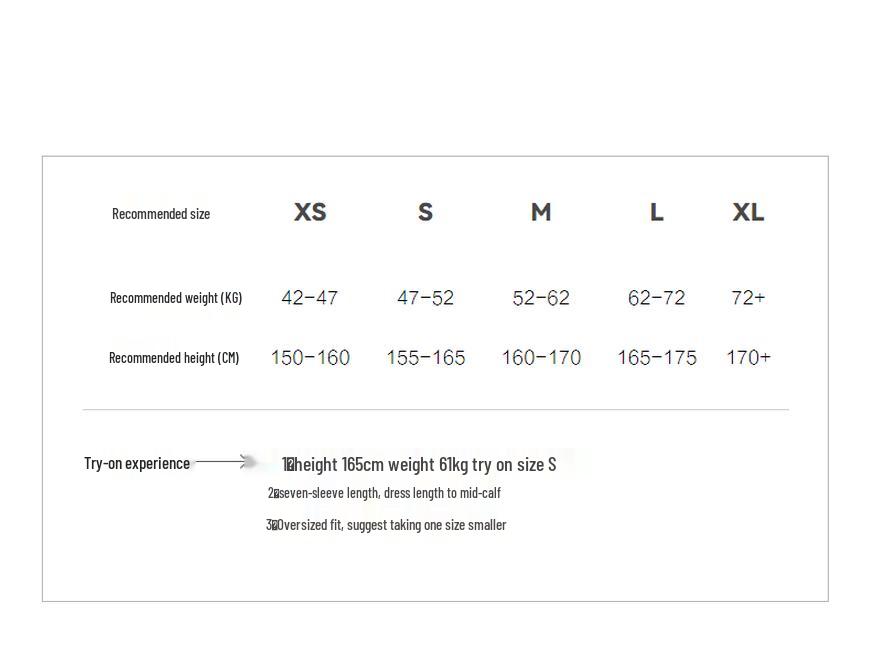The height and width of the screenshot is (654, 871).
Task: Select weight range 62-72
Action: [x=657, y=298]
